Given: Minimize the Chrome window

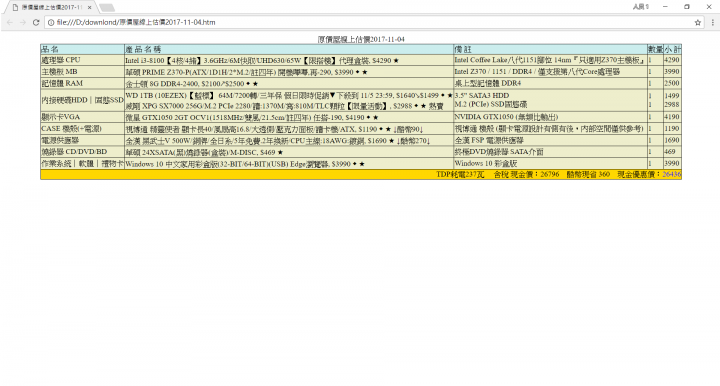Looking at the screenshot, I should click(665, 7).
